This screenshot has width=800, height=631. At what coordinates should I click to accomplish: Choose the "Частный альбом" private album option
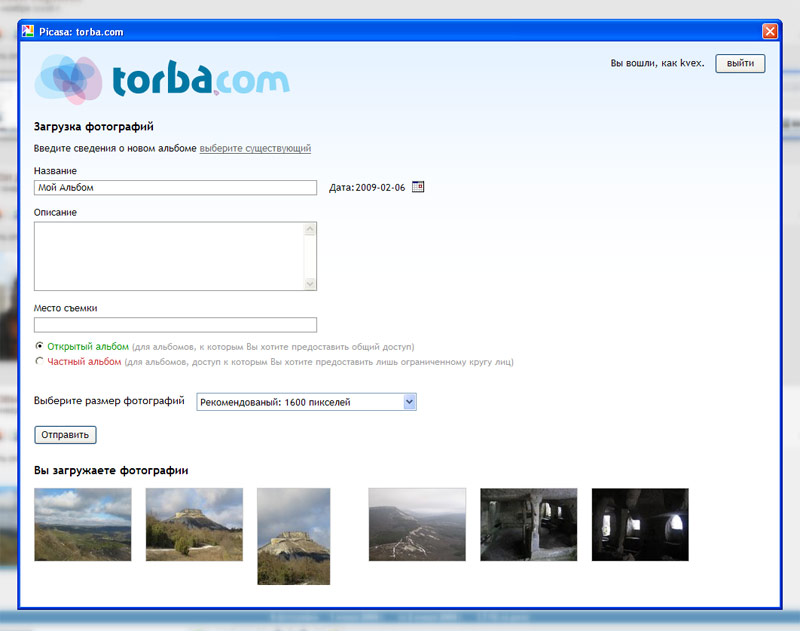click(37, 361)
